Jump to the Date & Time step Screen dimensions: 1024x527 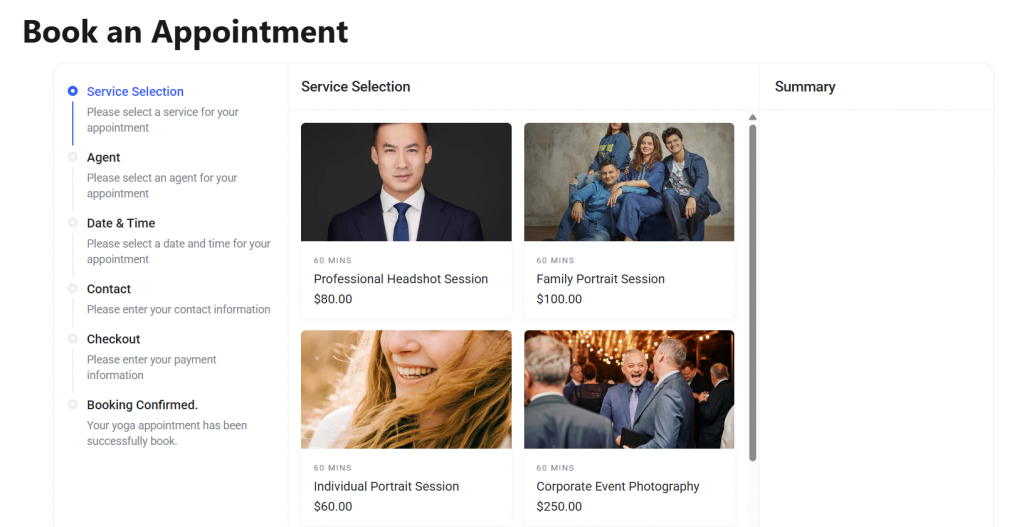pyautogui.click(x=121, y=223)
